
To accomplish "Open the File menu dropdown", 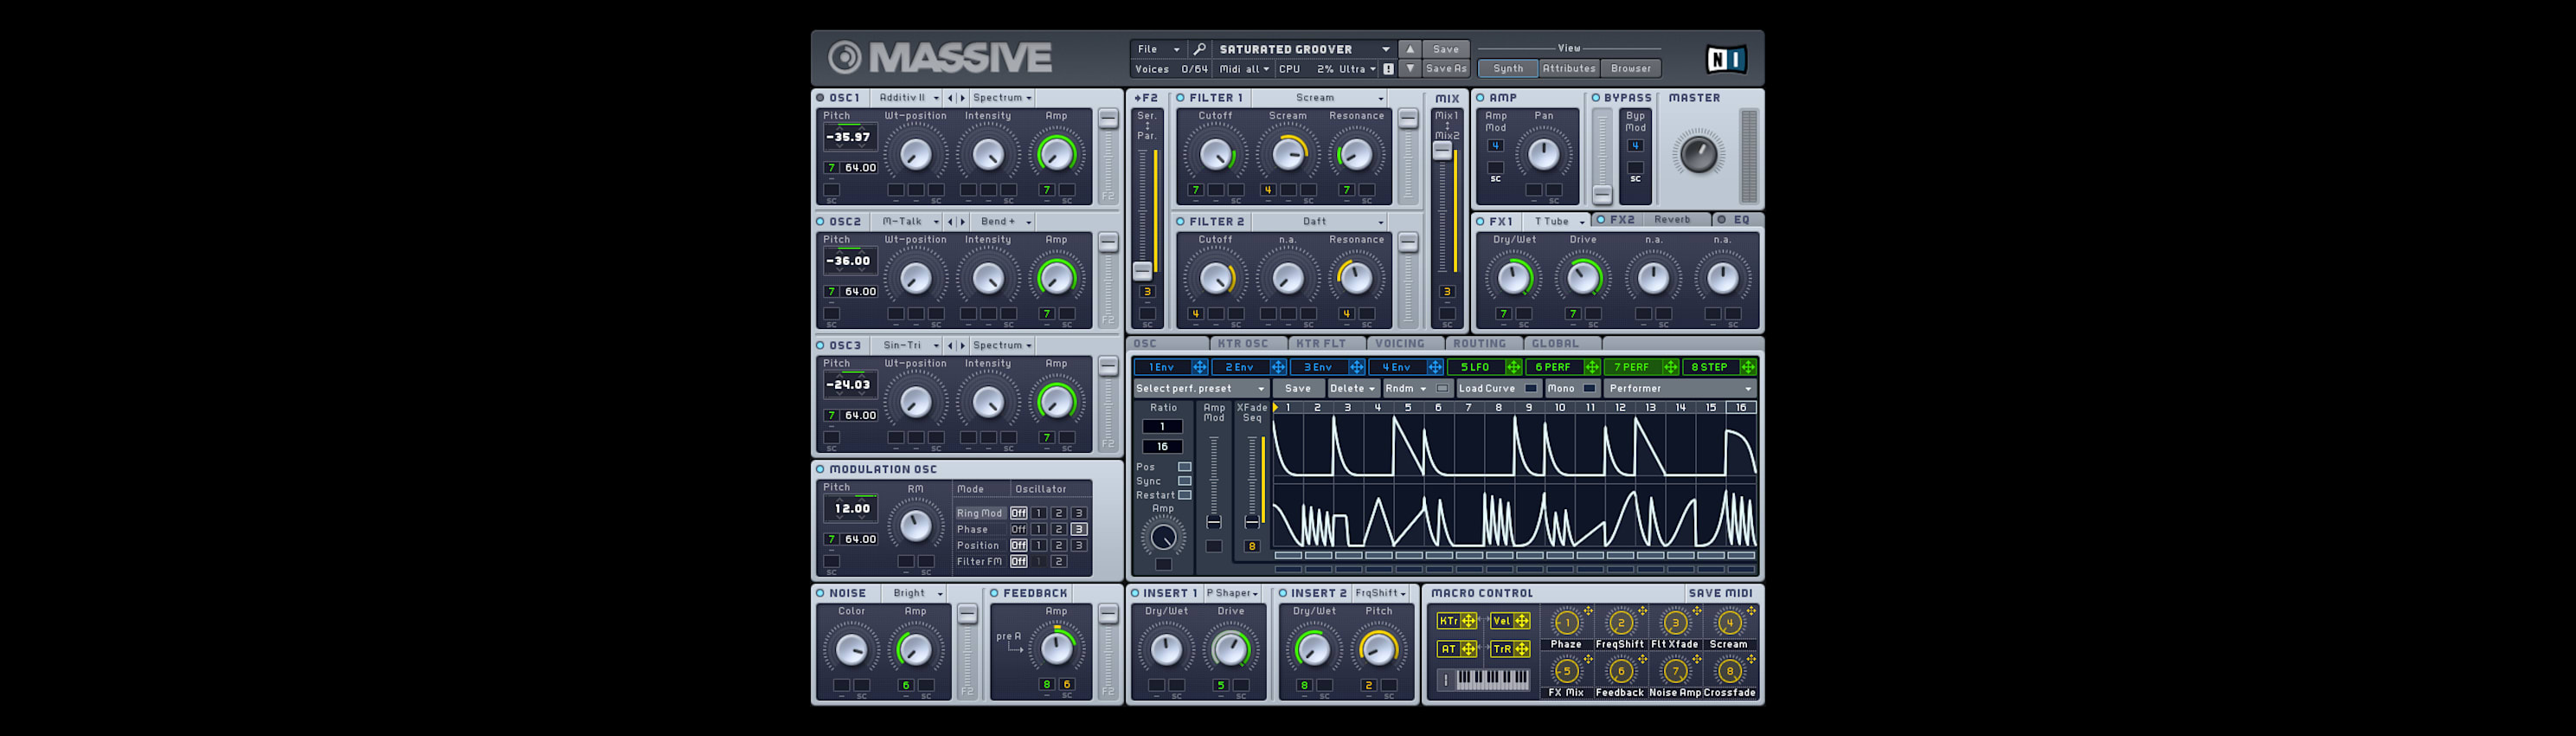I will (x=1159, y=49).
